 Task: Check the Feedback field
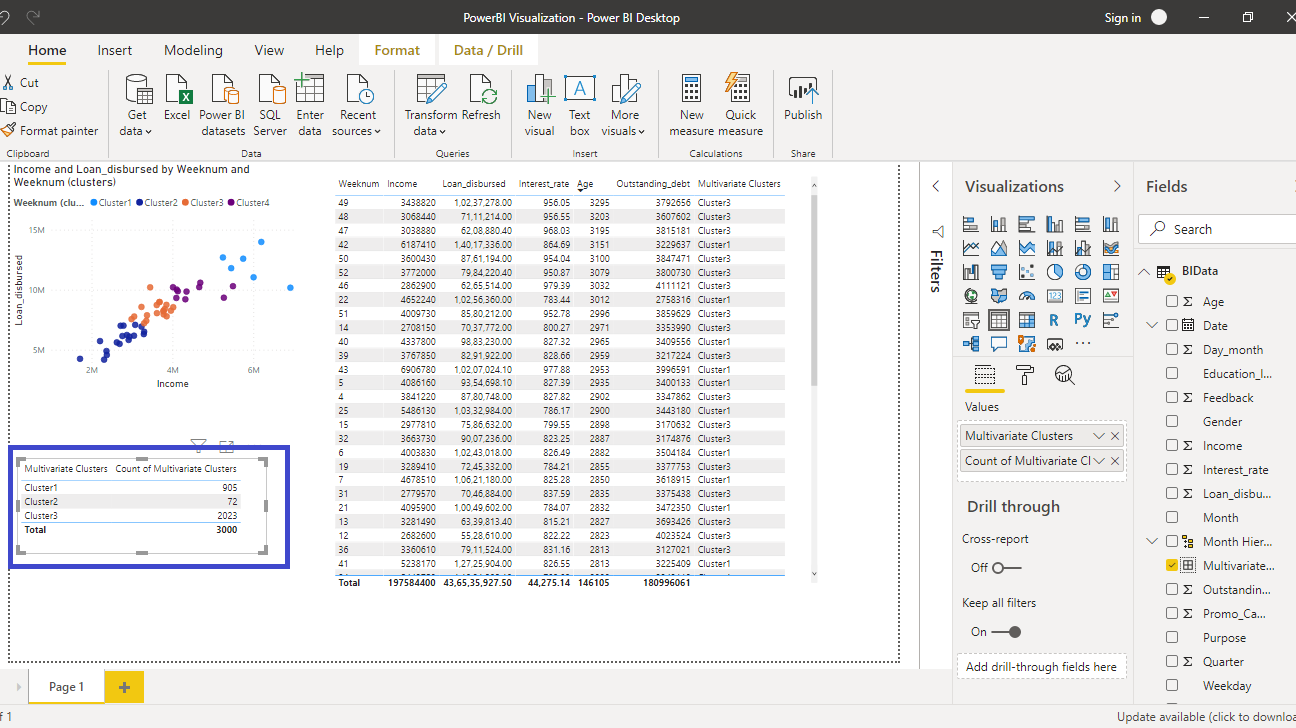(1172, 397)
